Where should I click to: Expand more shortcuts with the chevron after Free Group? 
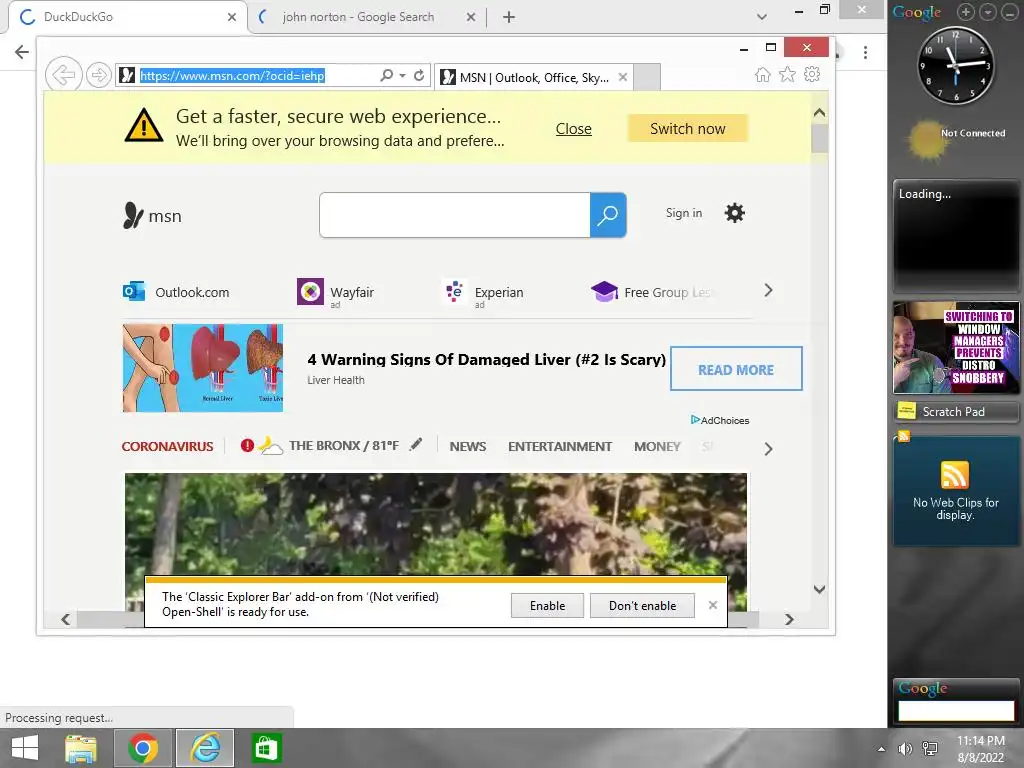pos(768,291)
